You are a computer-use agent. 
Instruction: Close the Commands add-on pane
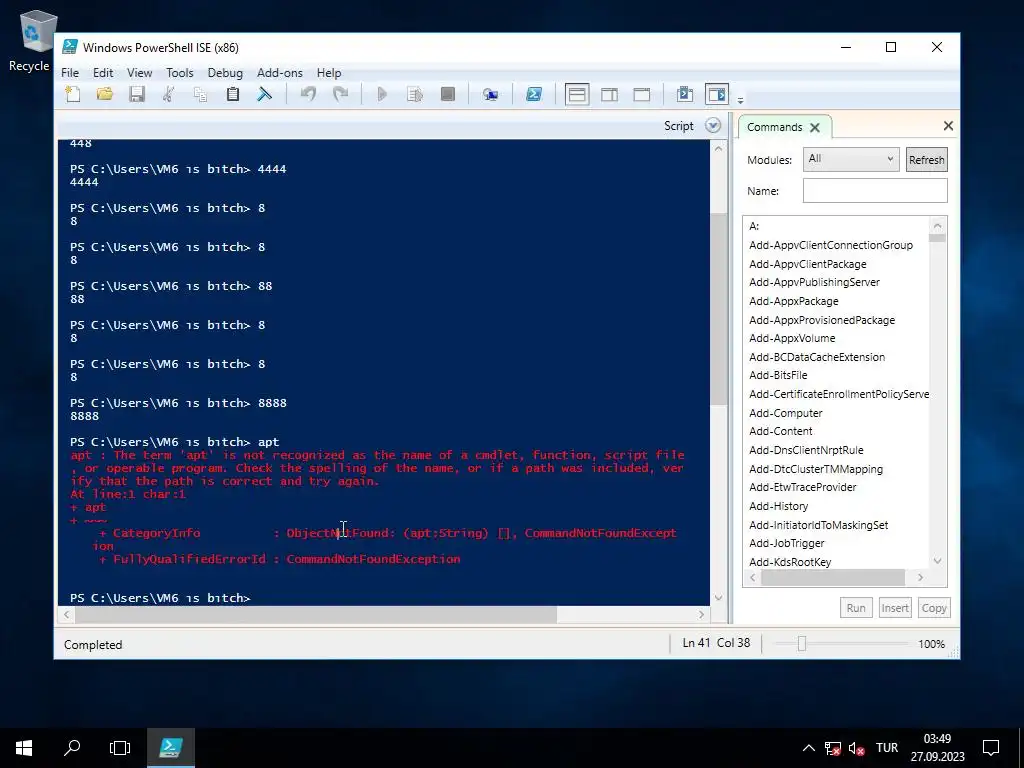[x=948, y=125]
